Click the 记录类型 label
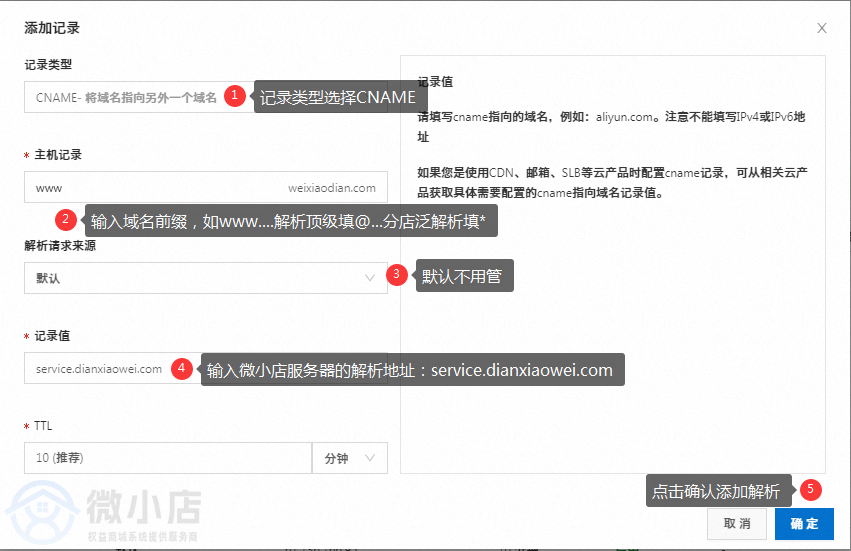 pos(48,65)
